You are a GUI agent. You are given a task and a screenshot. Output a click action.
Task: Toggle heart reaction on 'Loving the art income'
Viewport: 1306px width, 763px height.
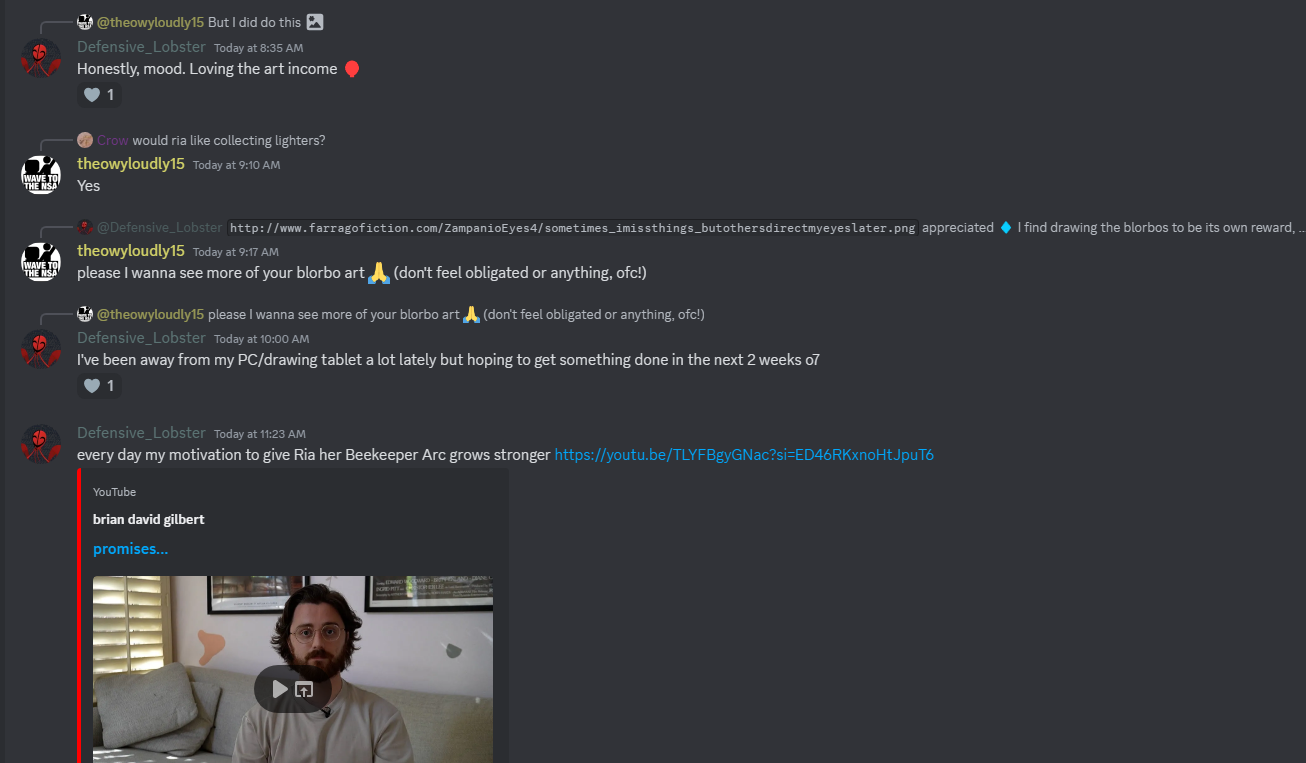[99, 95]
